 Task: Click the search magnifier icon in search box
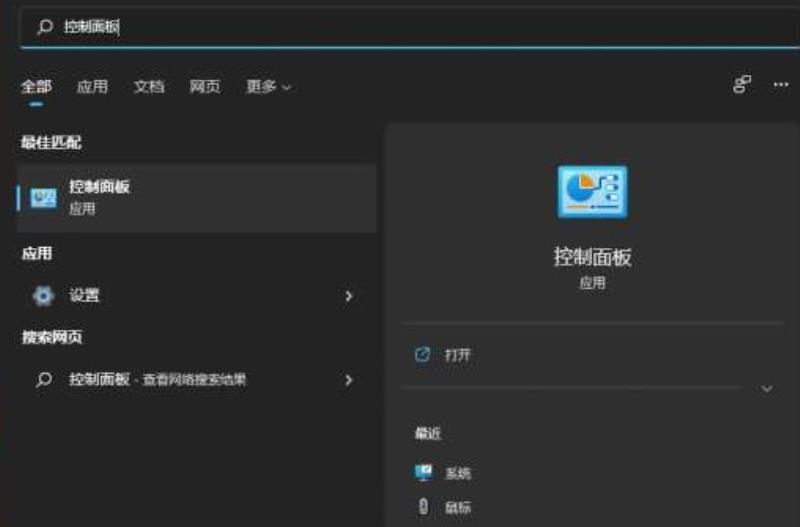(45, 26)
